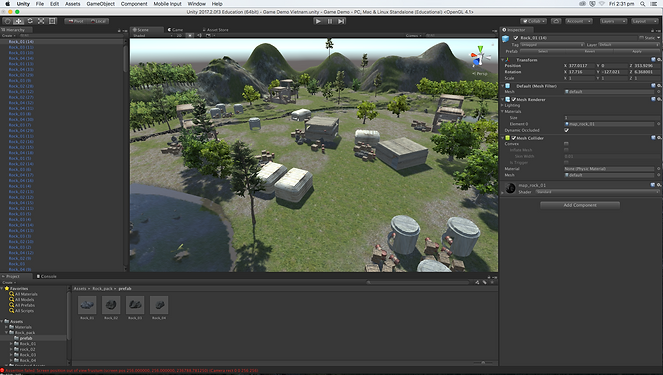Click the scene orientation gizmo
Screen dimensions: 663x375
(x=479, y=57)
